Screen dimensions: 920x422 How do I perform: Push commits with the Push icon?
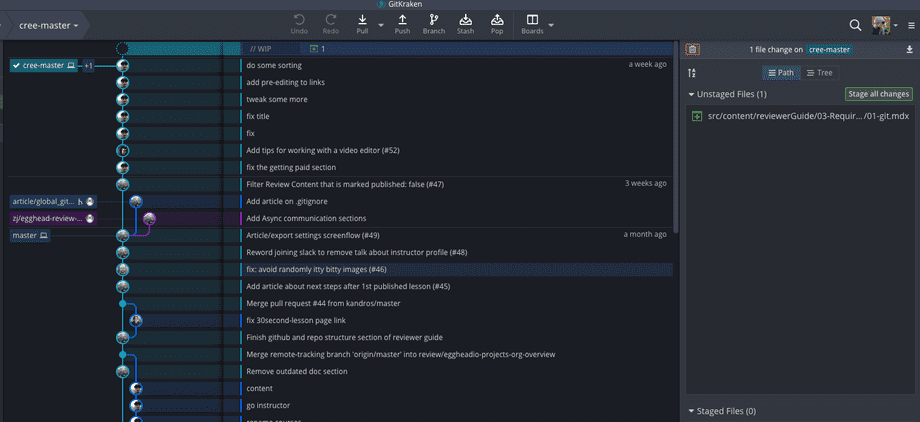pos(402,20)
